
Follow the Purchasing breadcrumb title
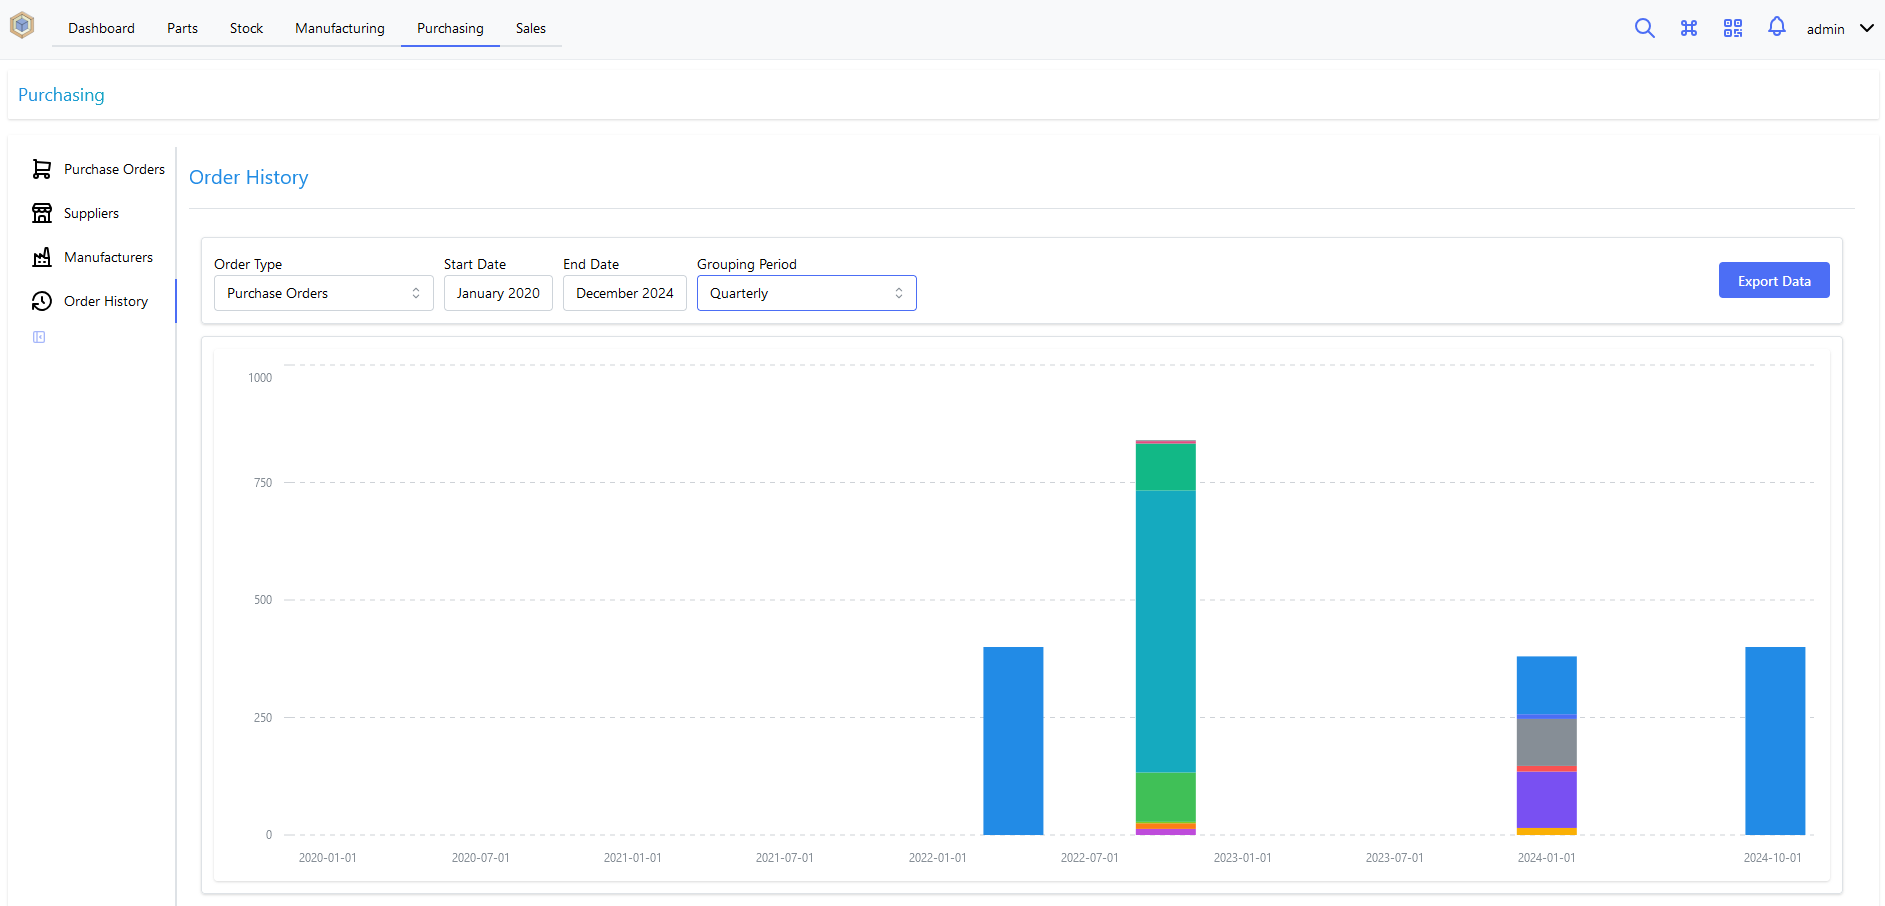pos(61,95)
